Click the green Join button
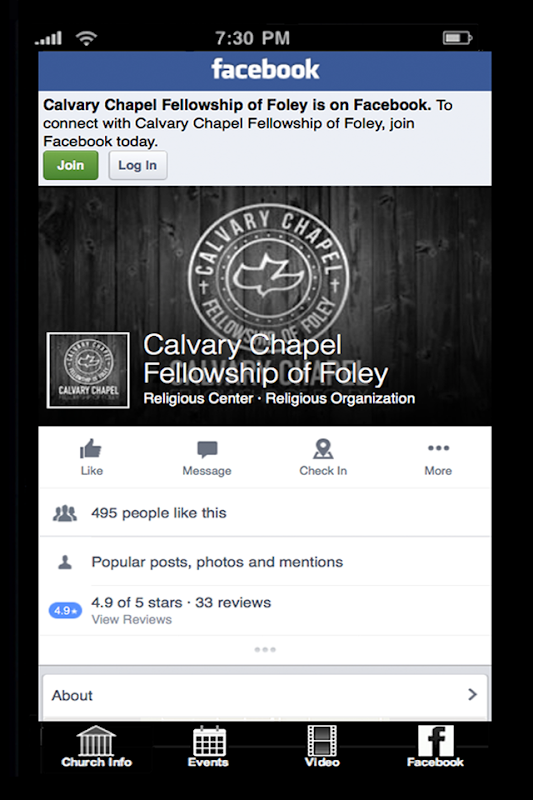Screen dimensions: 533x800 [70, 165]
